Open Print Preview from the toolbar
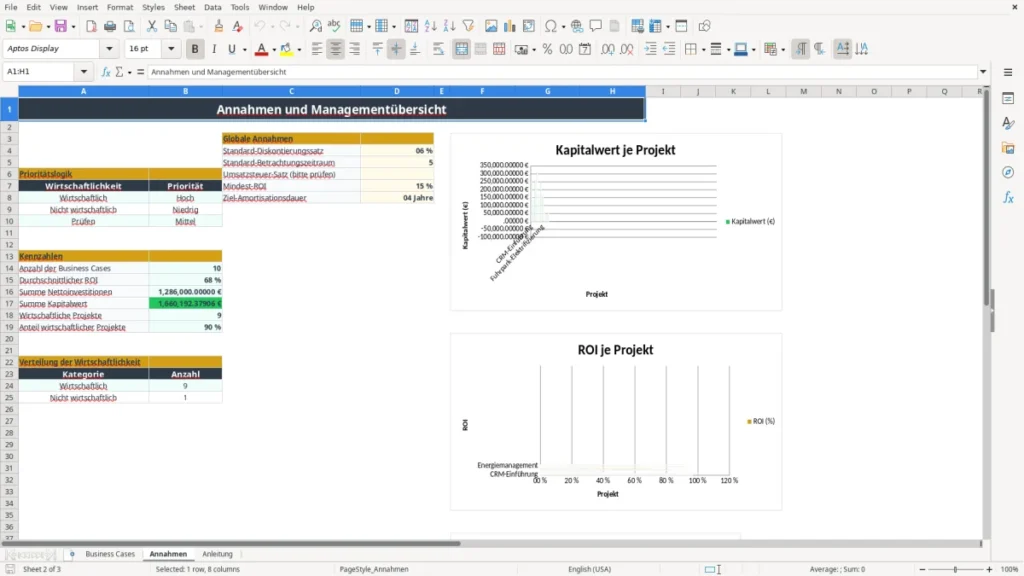The width and height of the screenshot is (1024, 576). tap(129, 26)
